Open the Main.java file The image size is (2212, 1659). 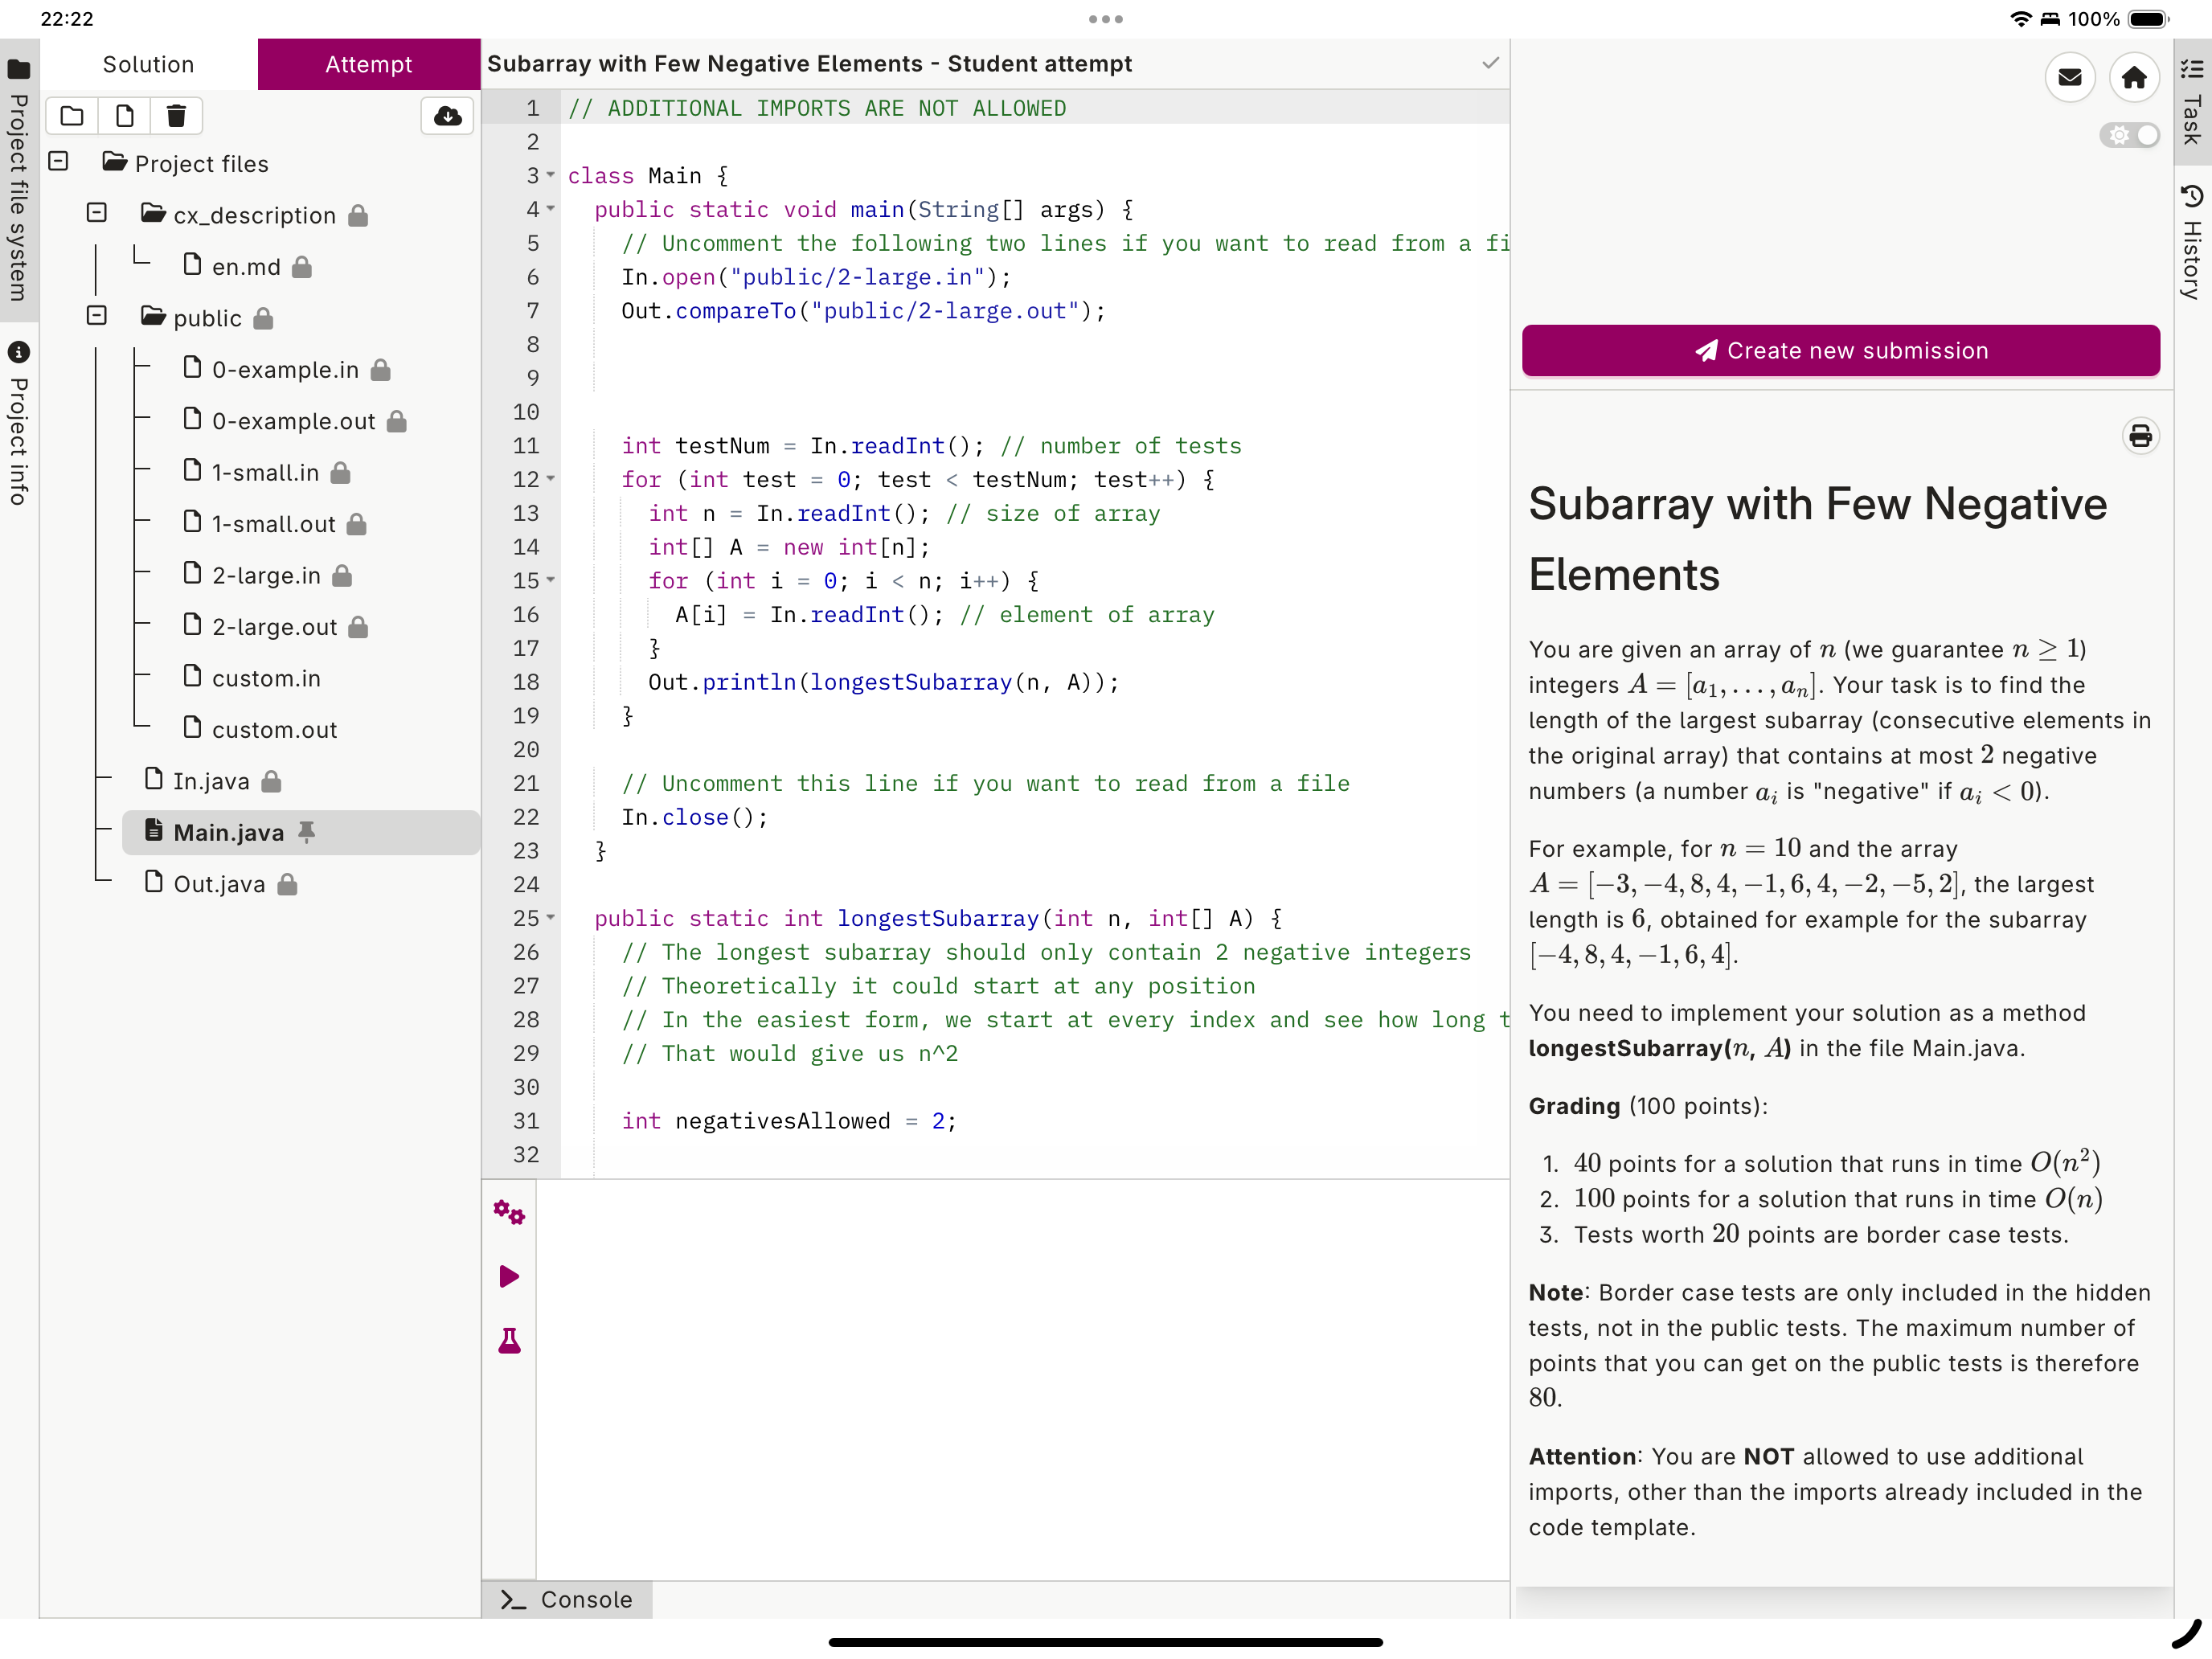pyautogui.click(x=229, y=832)
